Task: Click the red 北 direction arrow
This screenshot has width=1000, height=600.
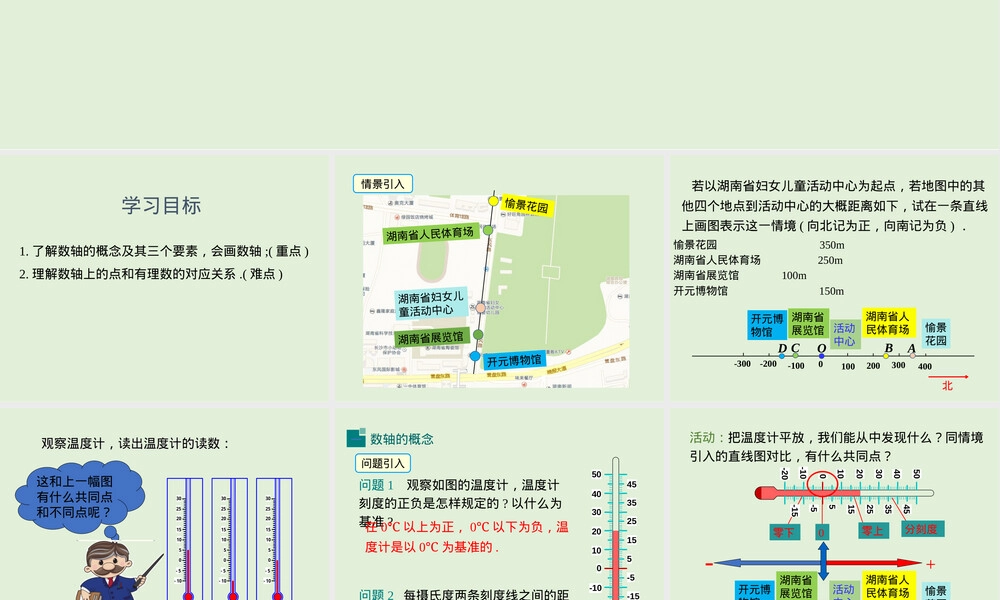Action: 948,377
